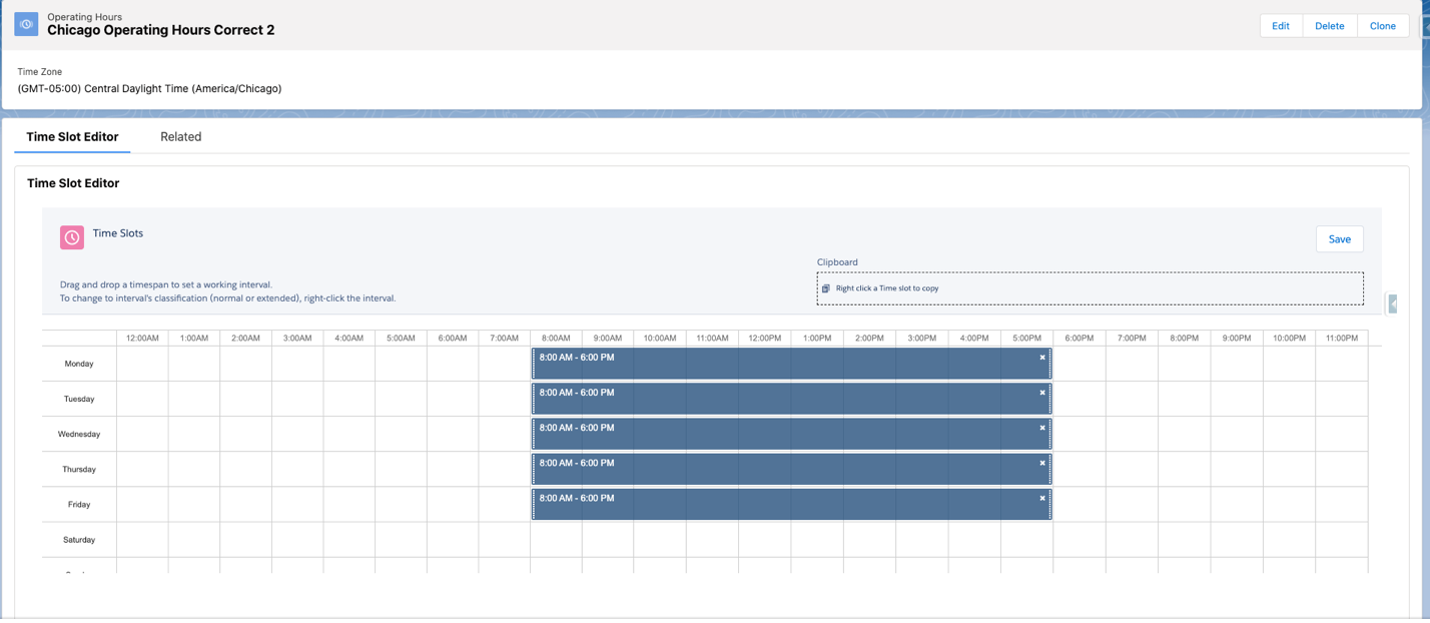The image size is (1430, 623).
Task: Click the Operating Hours record icon
Action: (26, 24)
